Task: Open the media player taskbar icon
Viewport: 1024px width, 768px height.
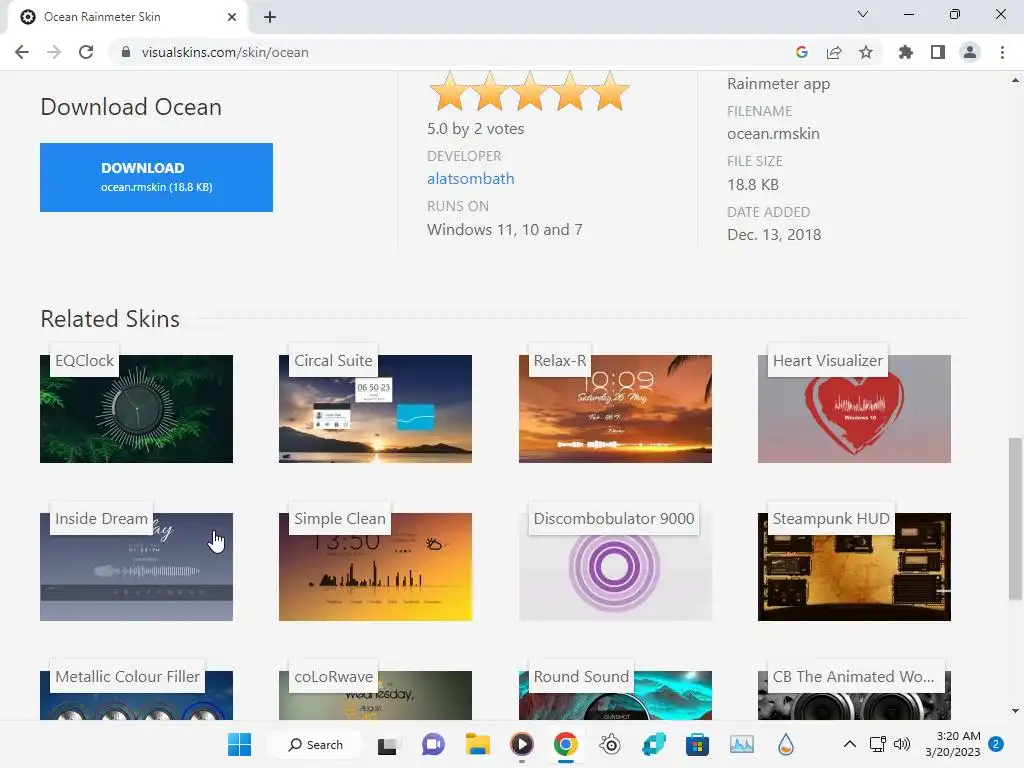Action: coord(521,744)
